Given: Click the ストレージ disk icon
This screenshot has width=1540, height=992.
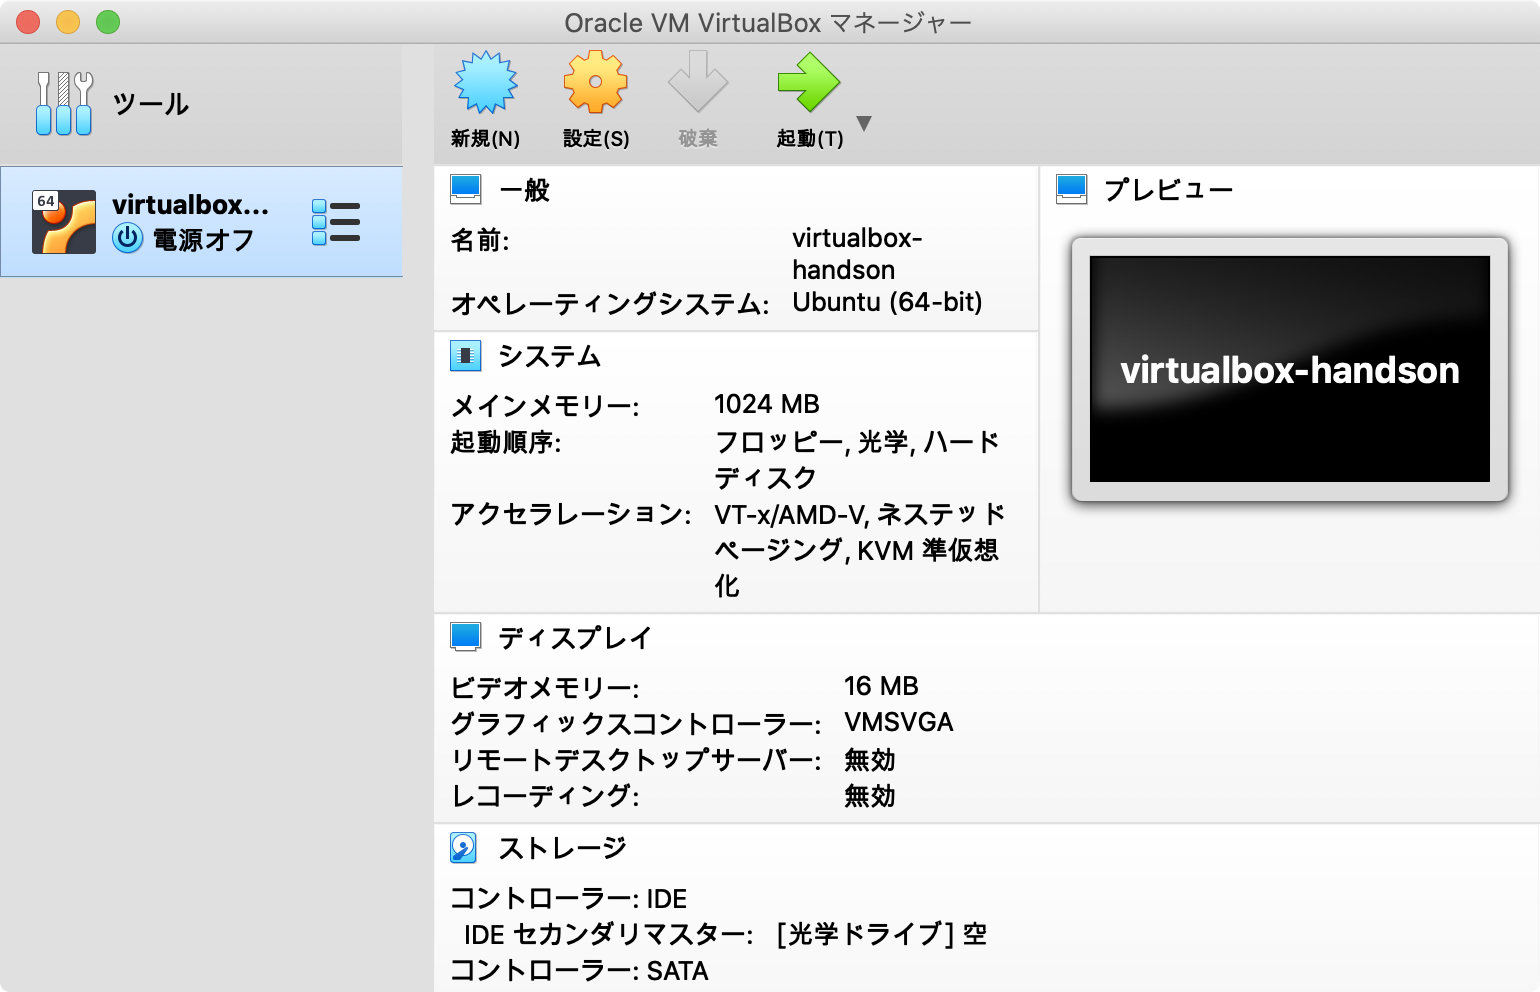Looking at the screenshot, I should pyautogui.click(x=464, y=848).
